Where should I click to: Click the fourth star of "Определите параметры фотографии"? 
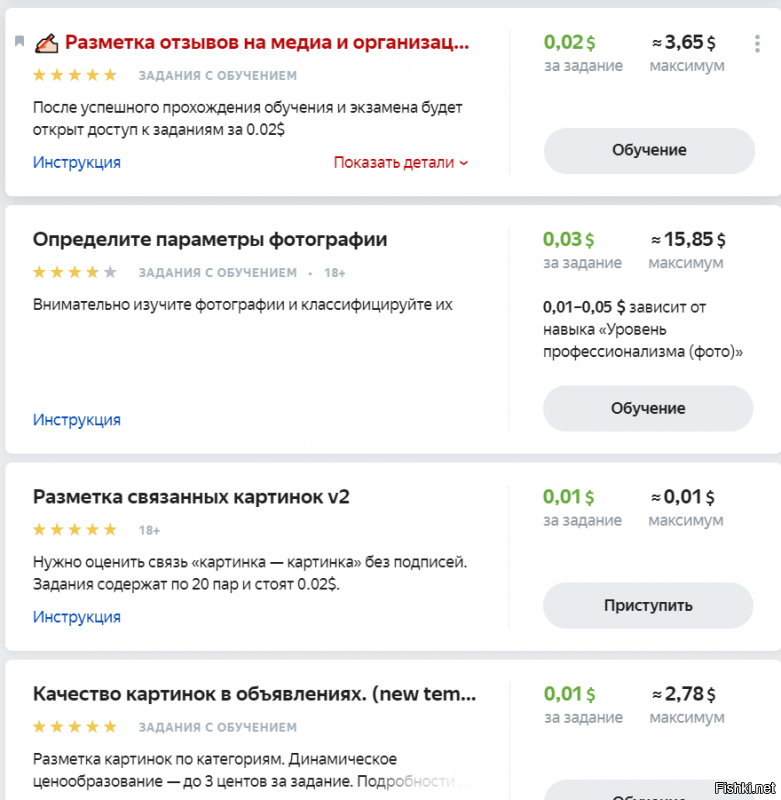pos(93,271)
